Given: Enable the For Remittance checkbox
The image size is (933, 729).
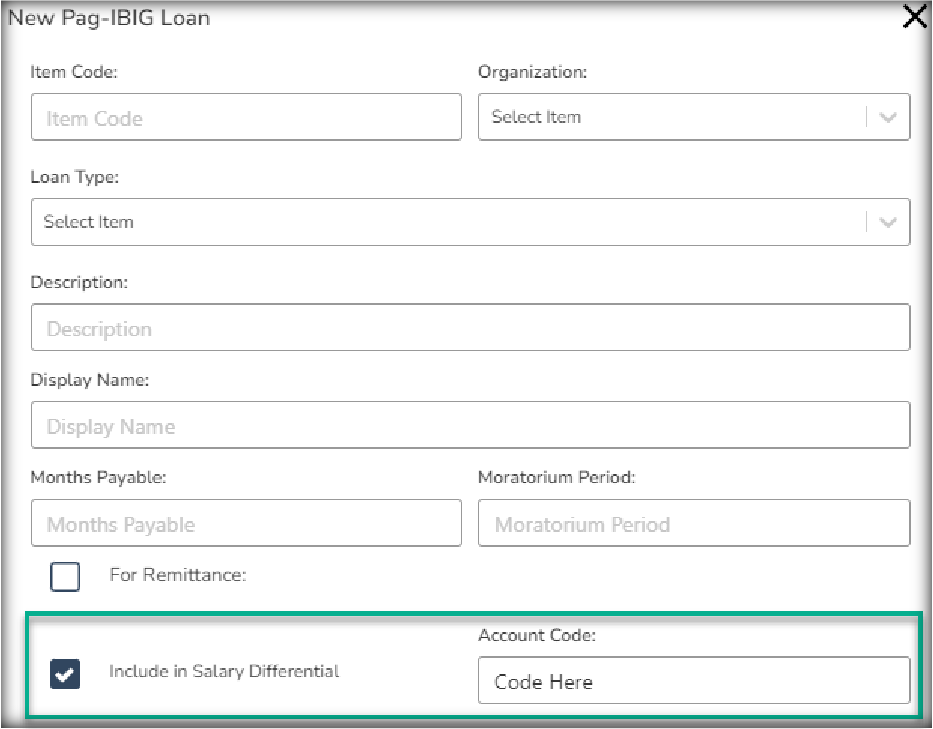Looking at the screenshot, I should pyautogui.click(x=65, y=576).
